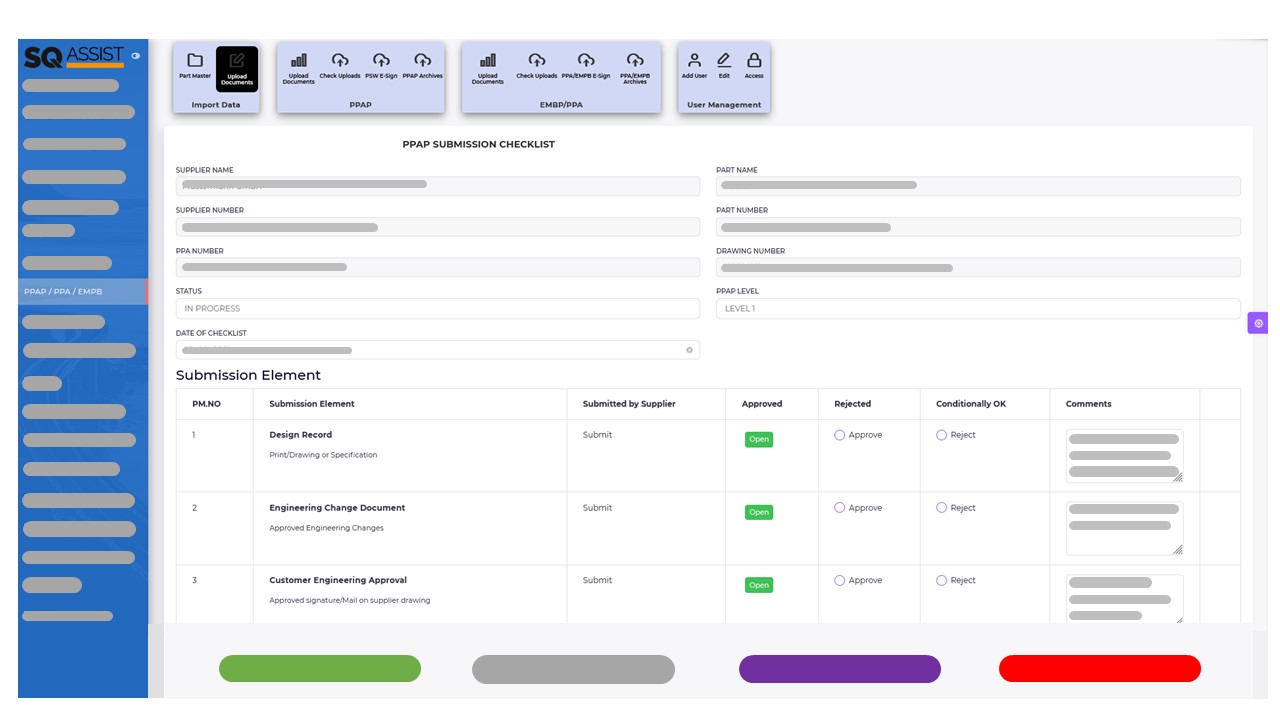Click the Status field showing IN PROGRESS

click(x=438, y=309)
